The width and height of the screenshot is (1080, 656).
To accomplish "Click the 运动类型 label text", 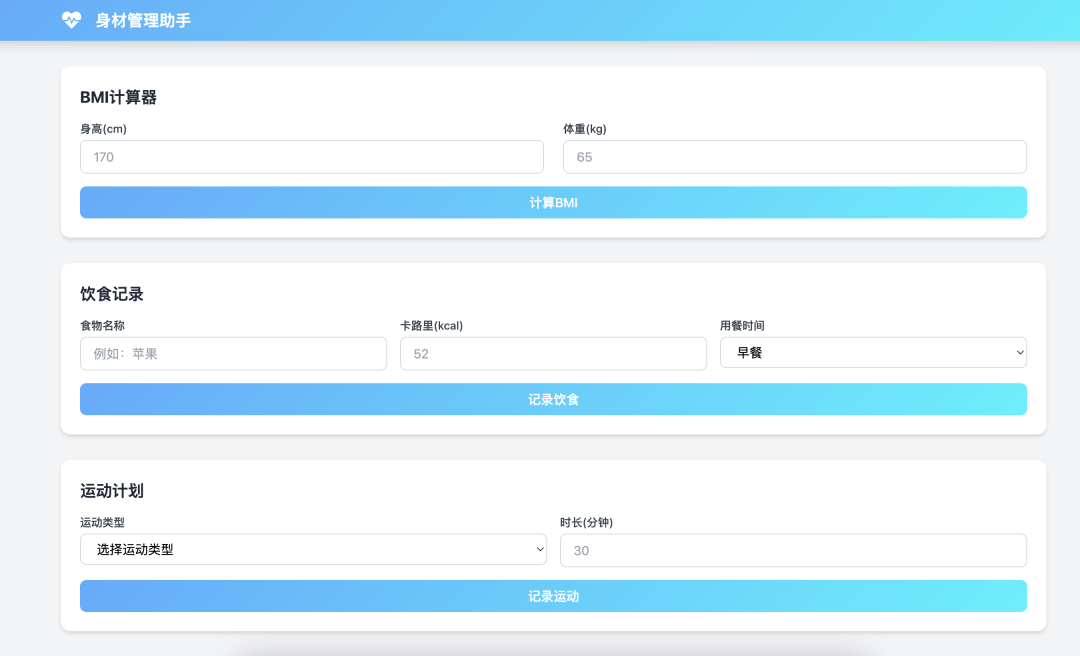I will pos(102,522).
